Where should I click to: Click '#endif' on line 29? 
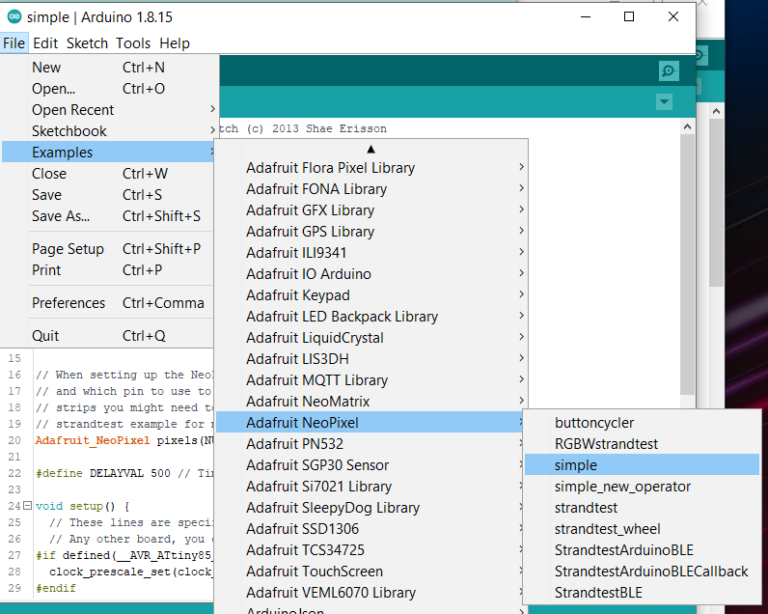(56, 588)
